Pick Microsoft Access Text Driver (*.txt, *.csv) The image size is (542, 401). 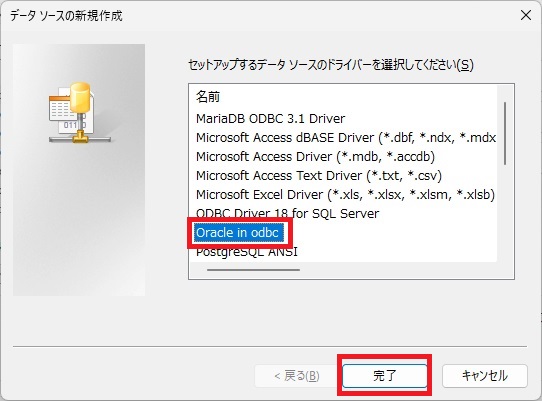[319, 176]
